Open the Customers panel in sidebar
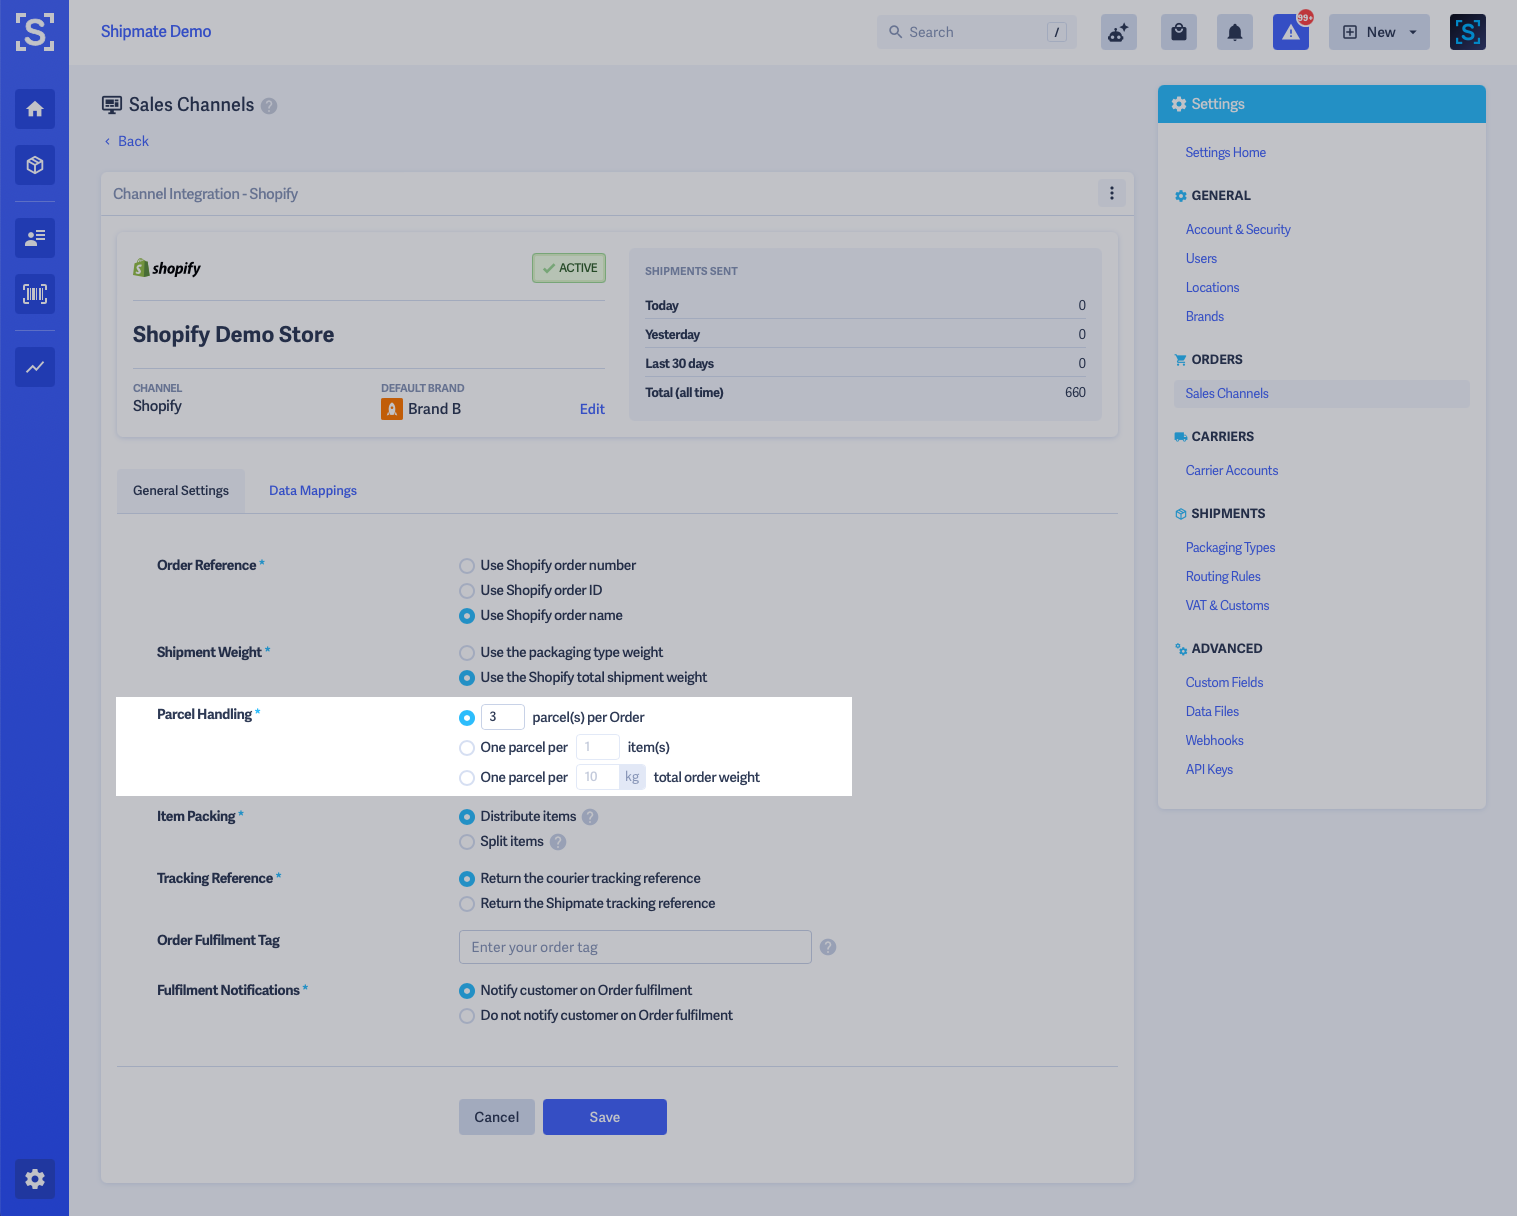1517x1216 pixels. (x=35, y=238)
